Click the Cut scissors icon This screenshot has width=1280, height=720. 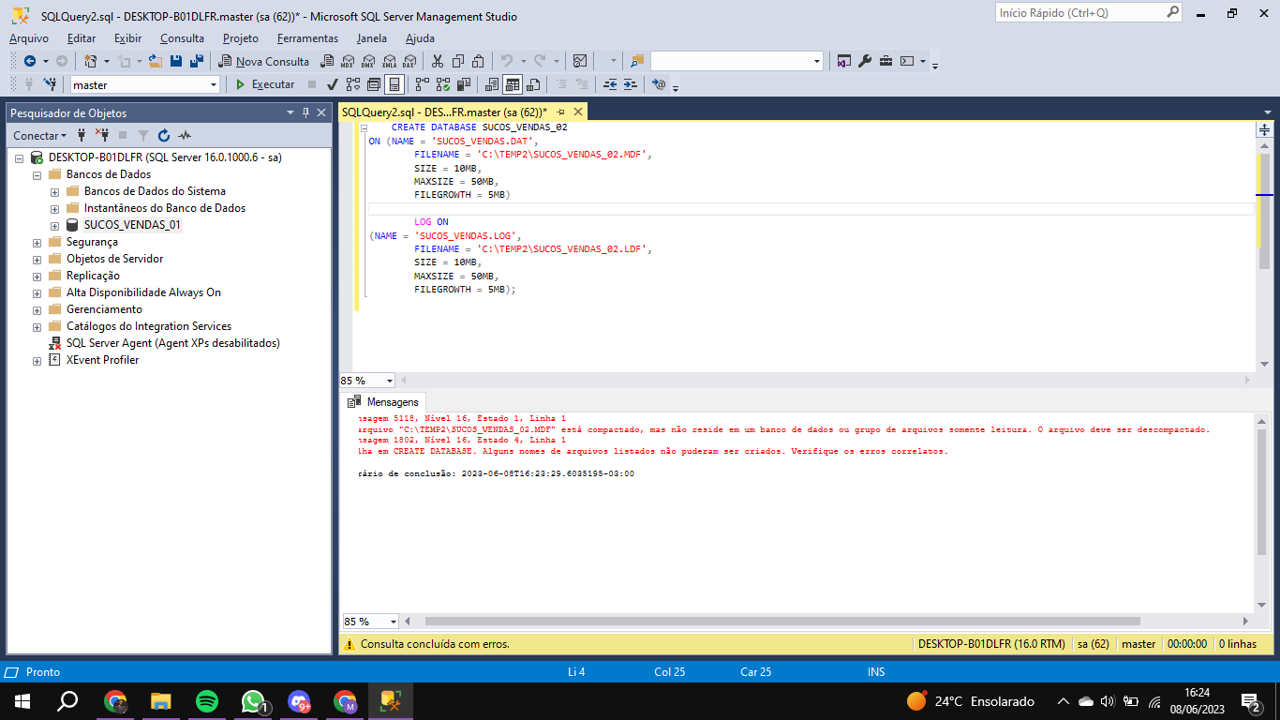[x=437, y=61]
